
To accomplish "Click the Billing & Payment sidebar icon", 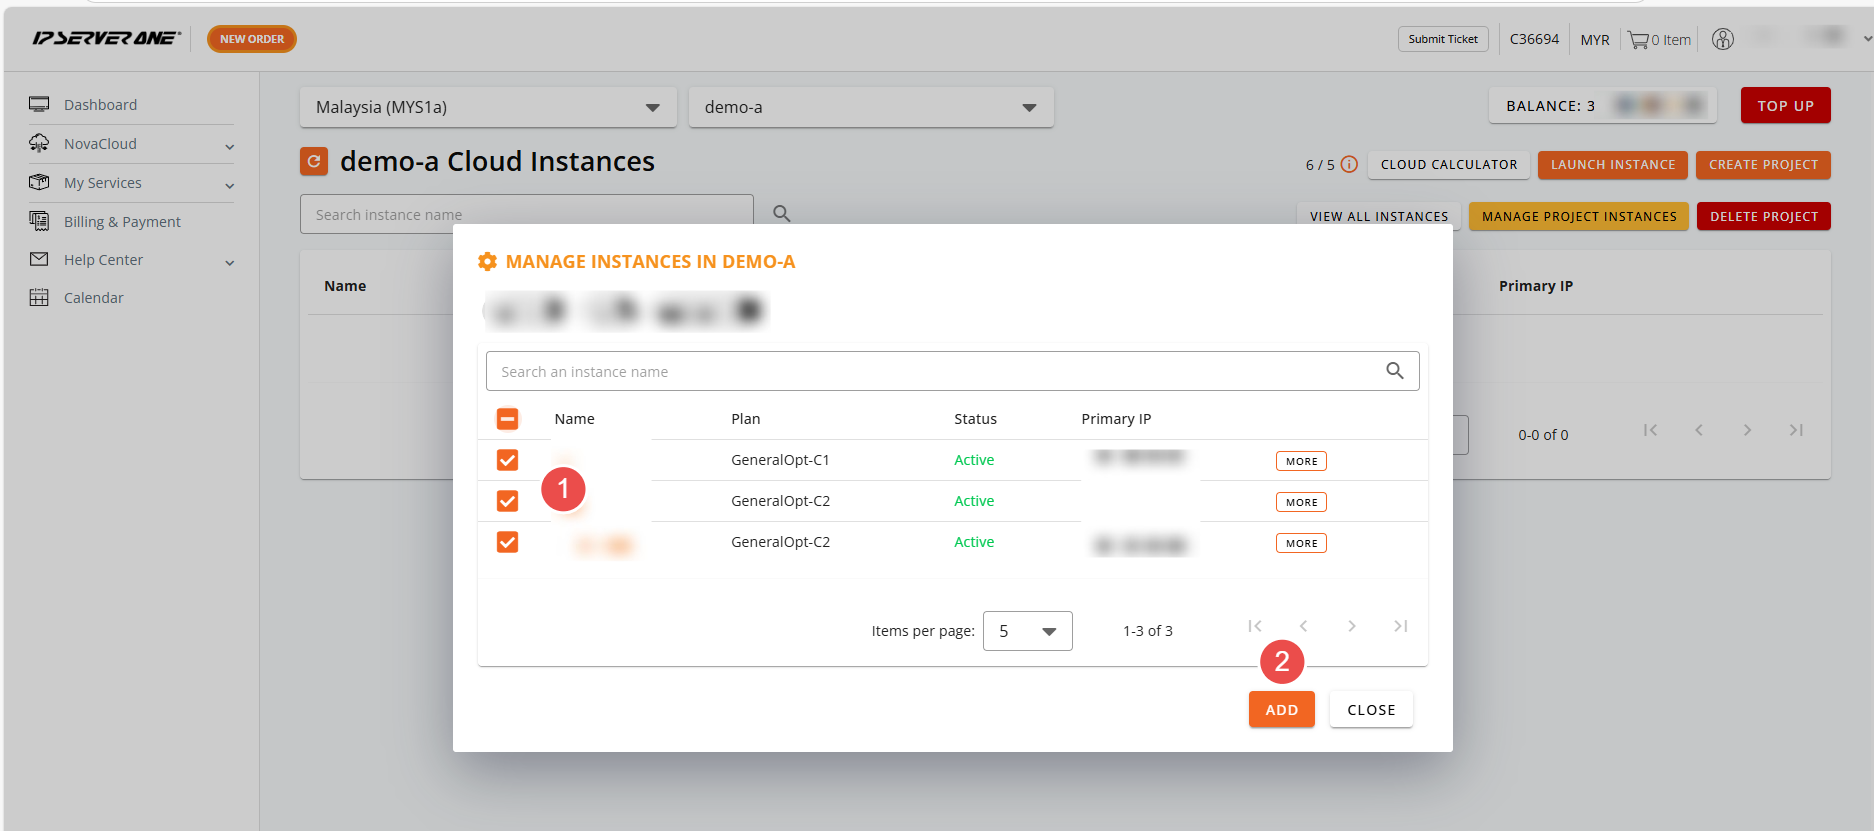I will (39, 221).
